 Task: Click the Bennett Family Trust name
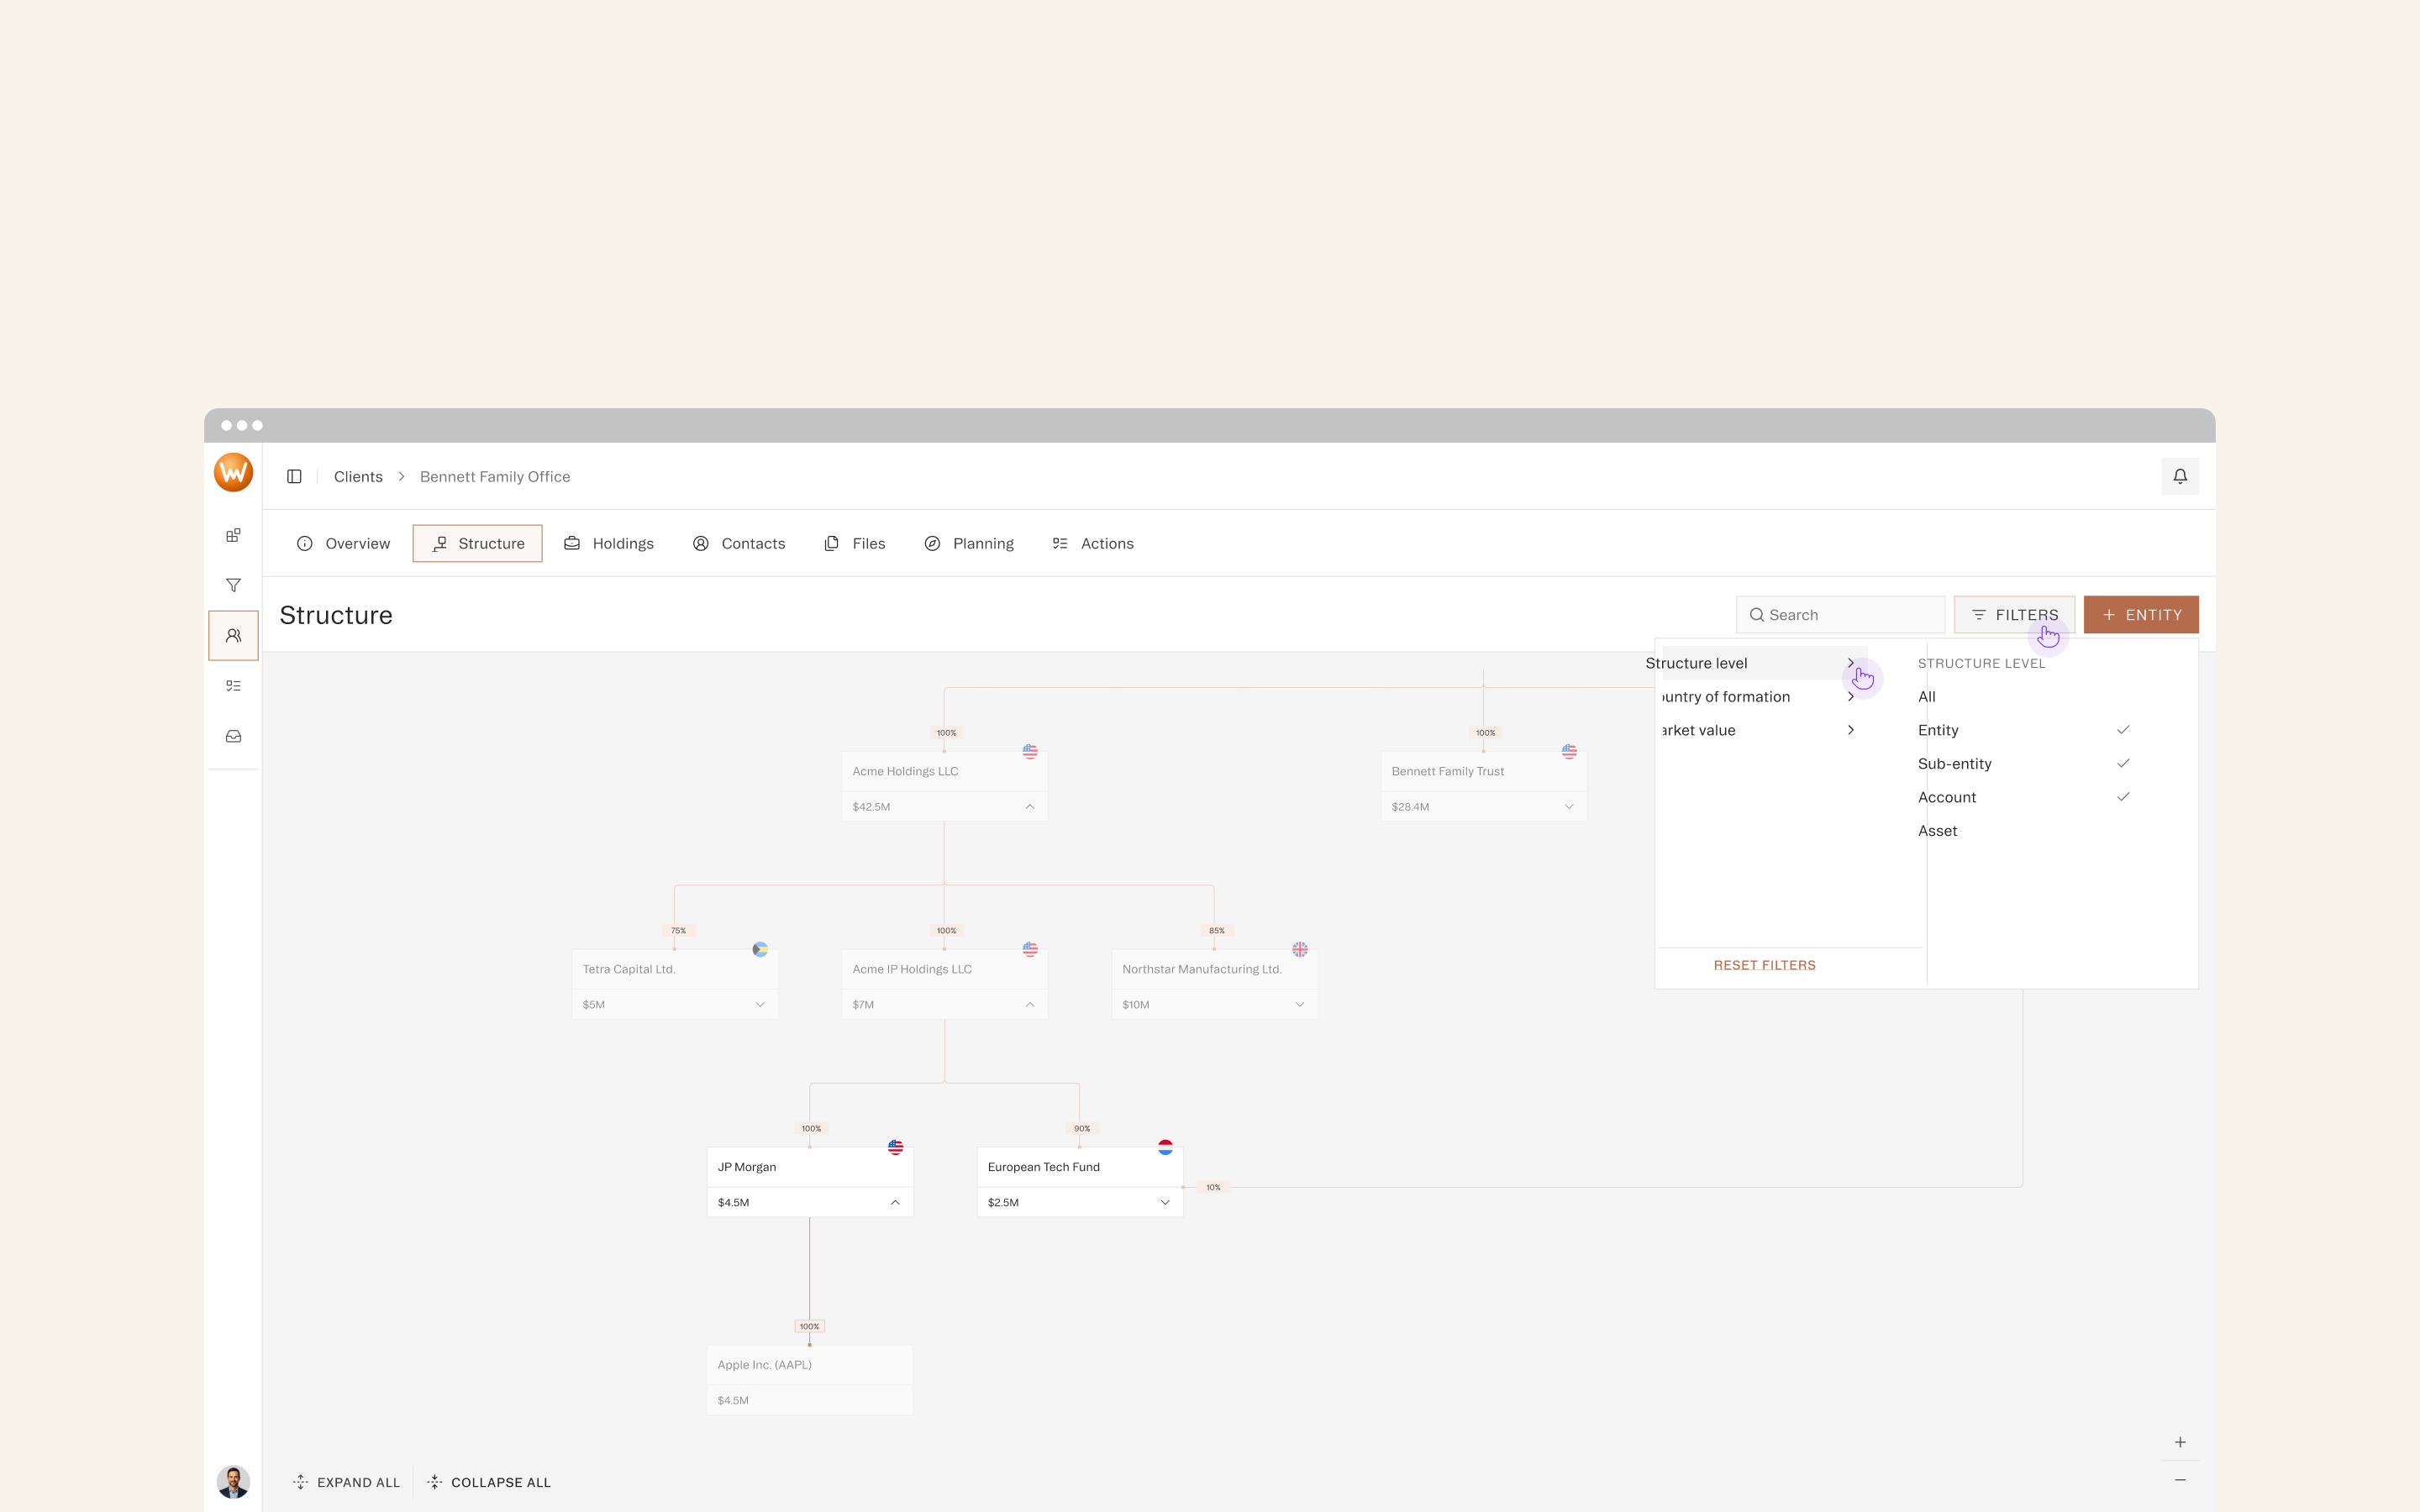[1447, 771]
